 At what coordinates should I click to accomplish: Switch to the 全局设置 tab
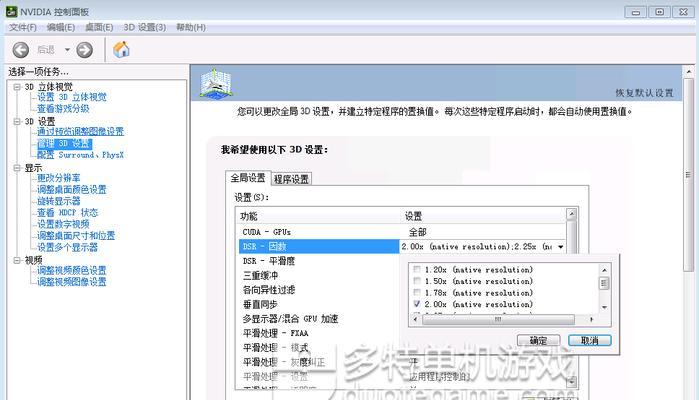pyautogui.click(x=248, y=178)
